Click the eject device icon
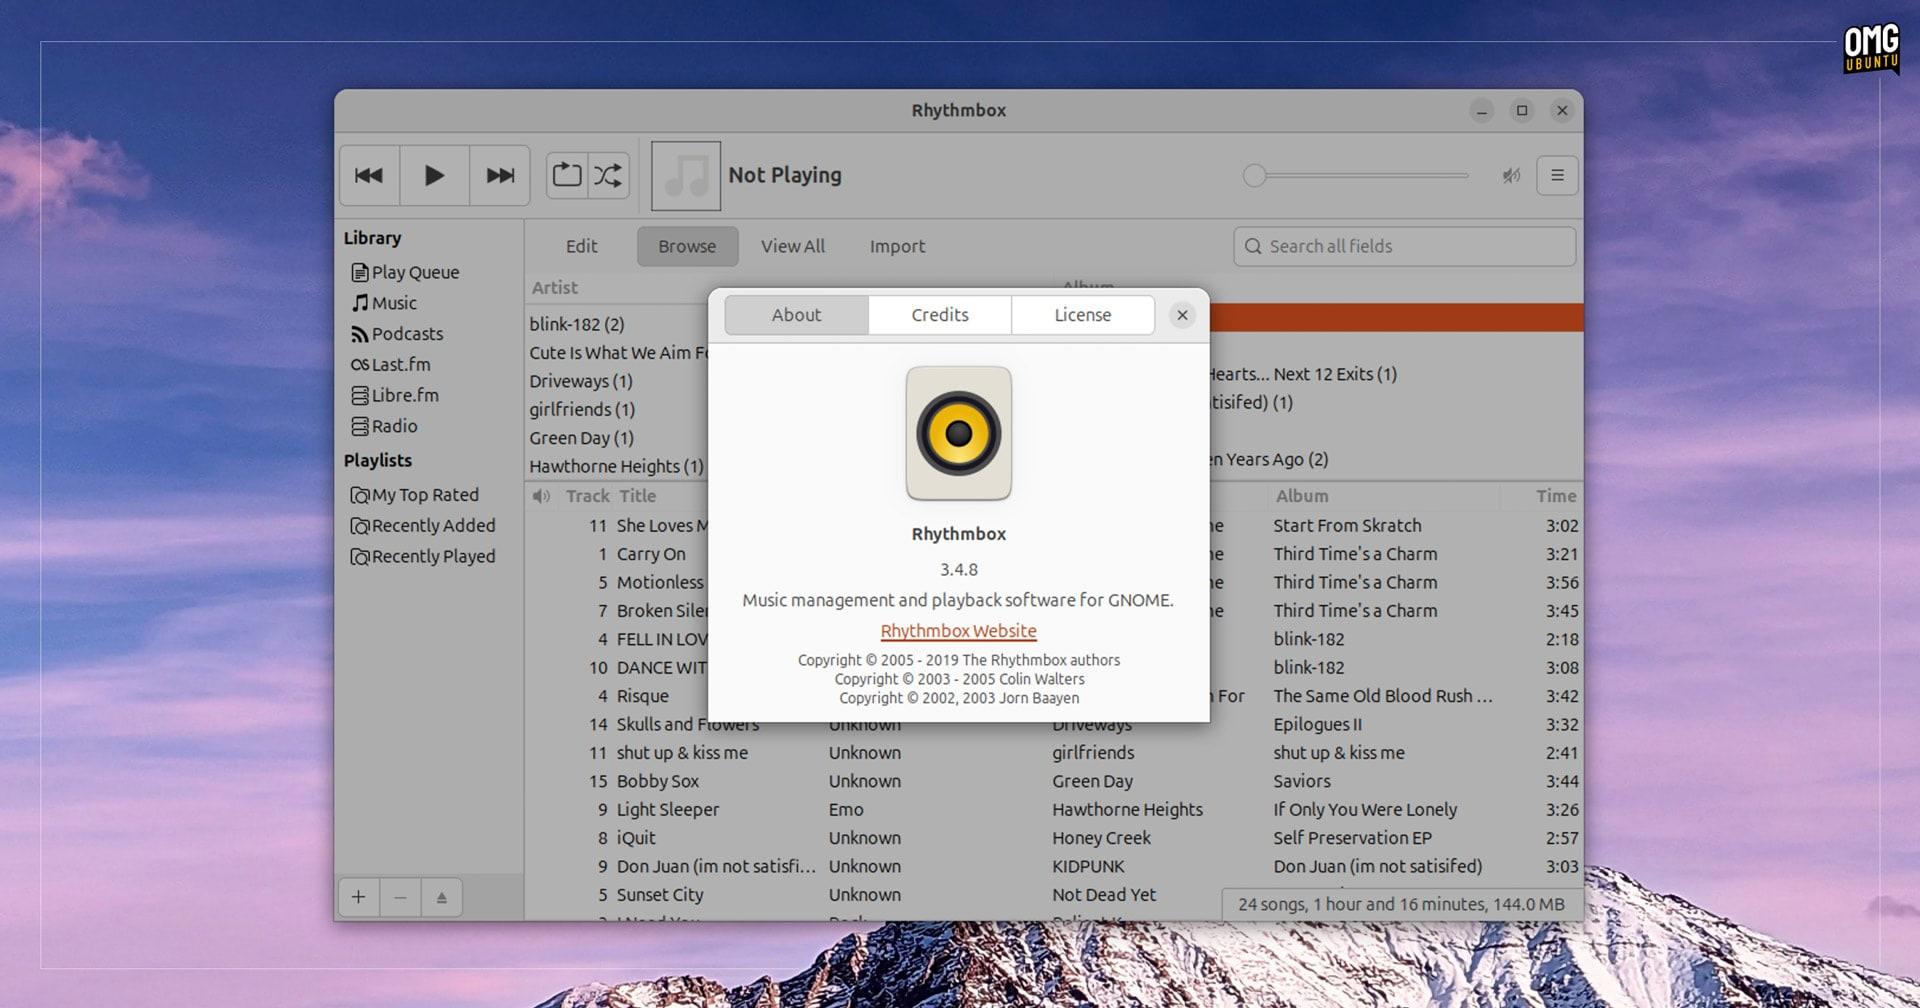Viewport: 1920px width, 1008px height. 441,898
